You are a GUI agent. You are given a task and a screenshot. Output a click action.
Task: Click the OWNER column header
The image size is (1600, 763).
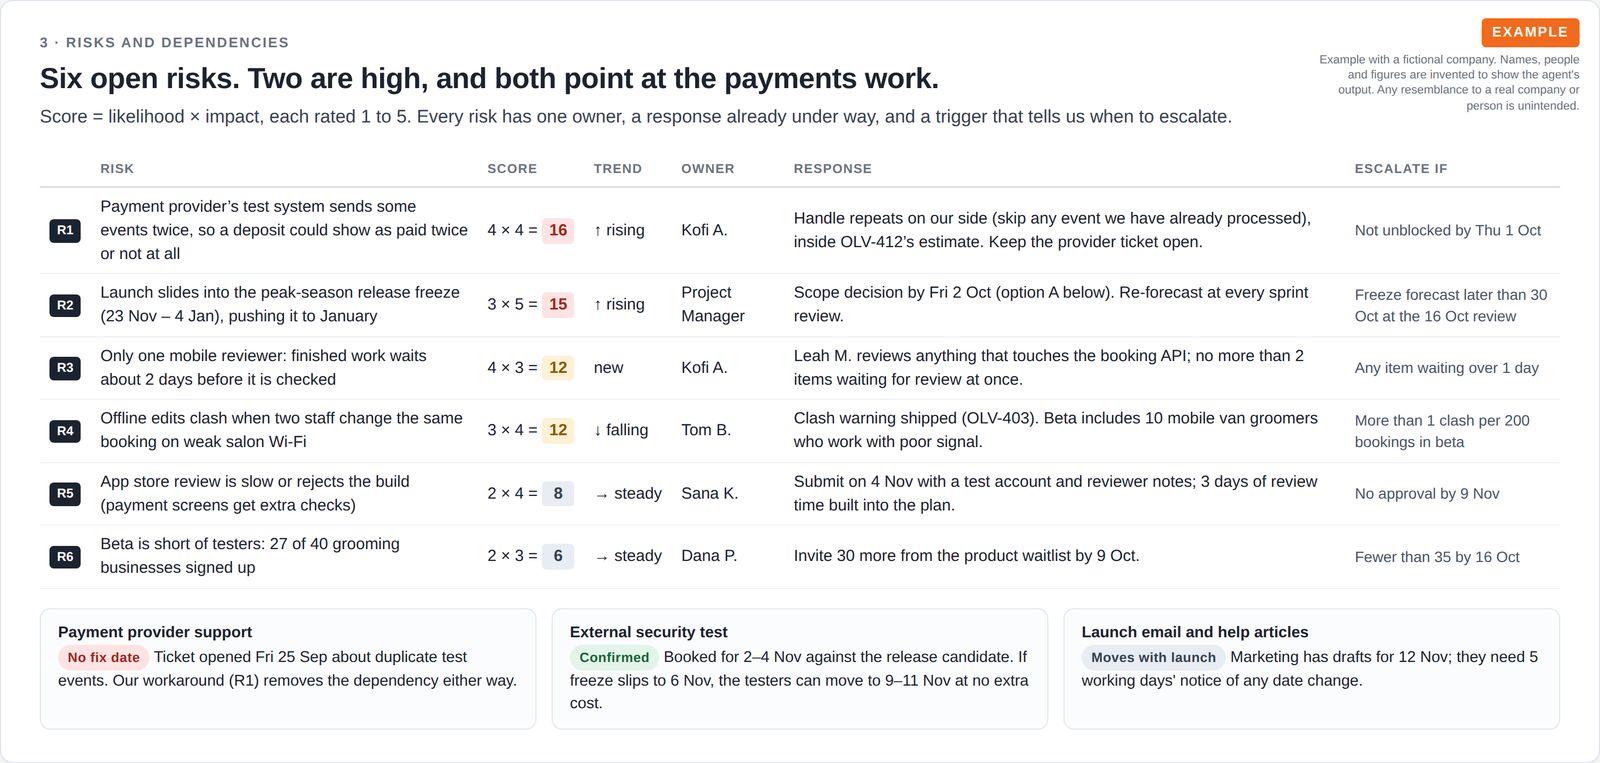(708, 169)
